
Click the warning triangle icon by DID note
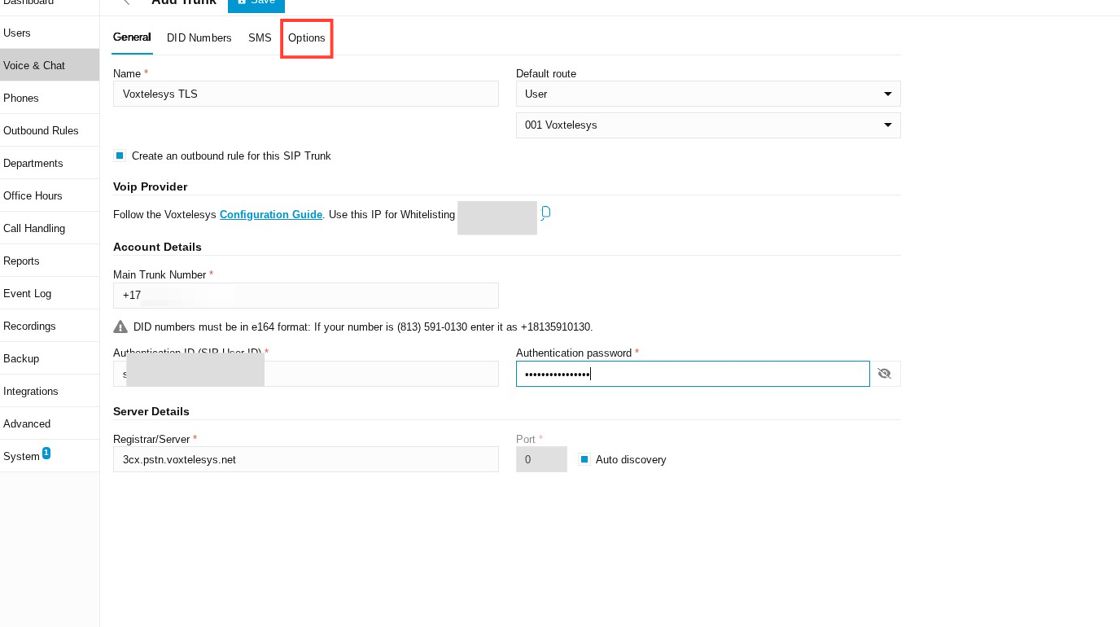coord(120,327)
